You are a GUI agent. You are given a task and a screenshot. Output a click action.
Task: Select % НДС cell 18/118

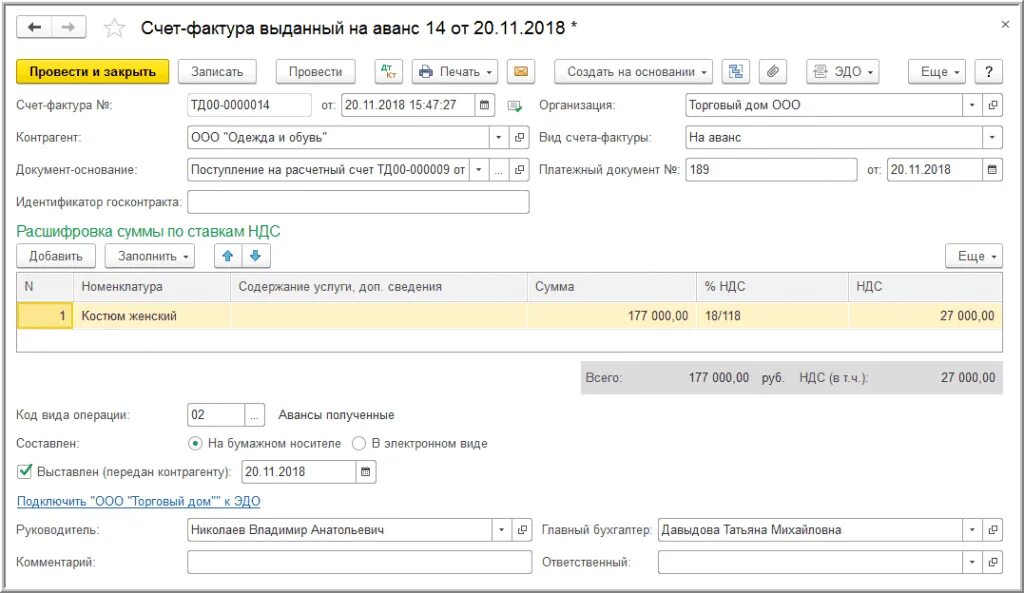tap(773, 316)
